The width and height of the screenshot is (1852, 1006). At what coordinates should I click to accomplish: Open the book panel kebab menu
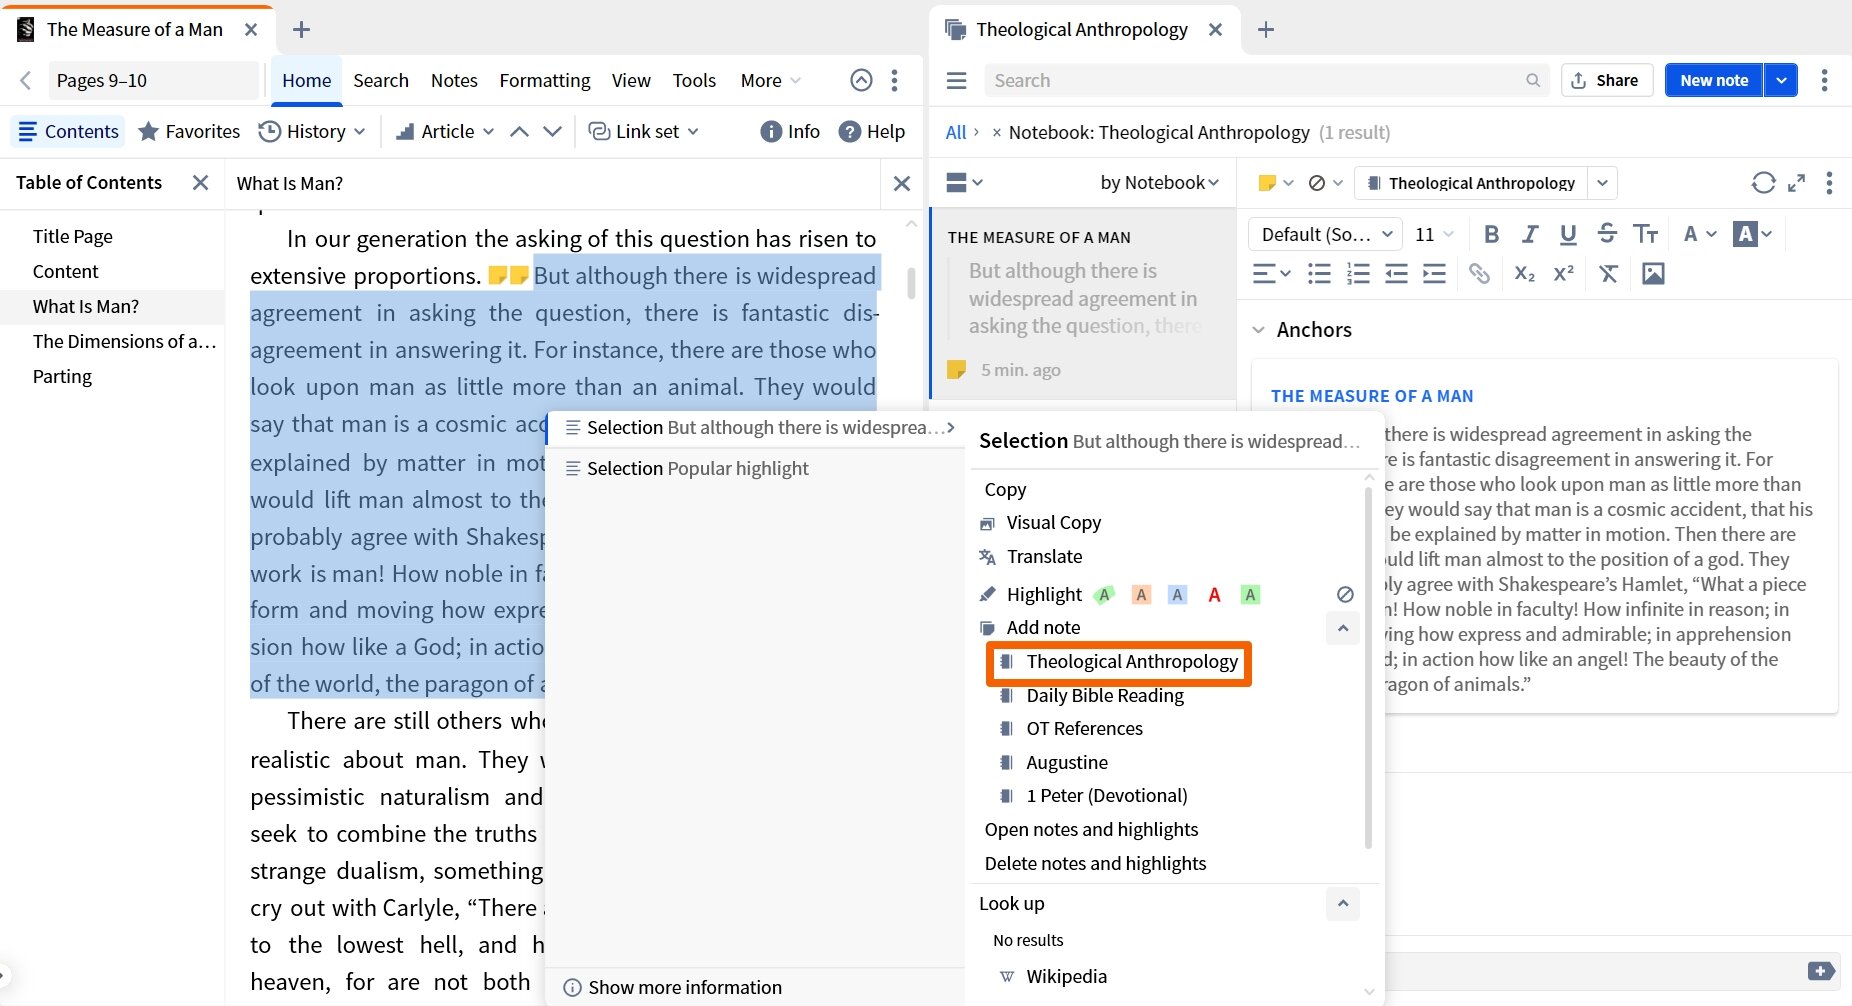(894, 81)
